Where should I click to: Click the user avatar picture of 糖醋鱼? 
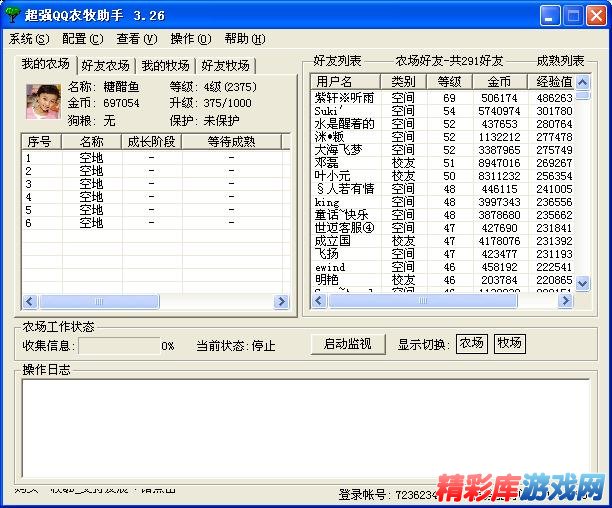(x=41, y=103)
